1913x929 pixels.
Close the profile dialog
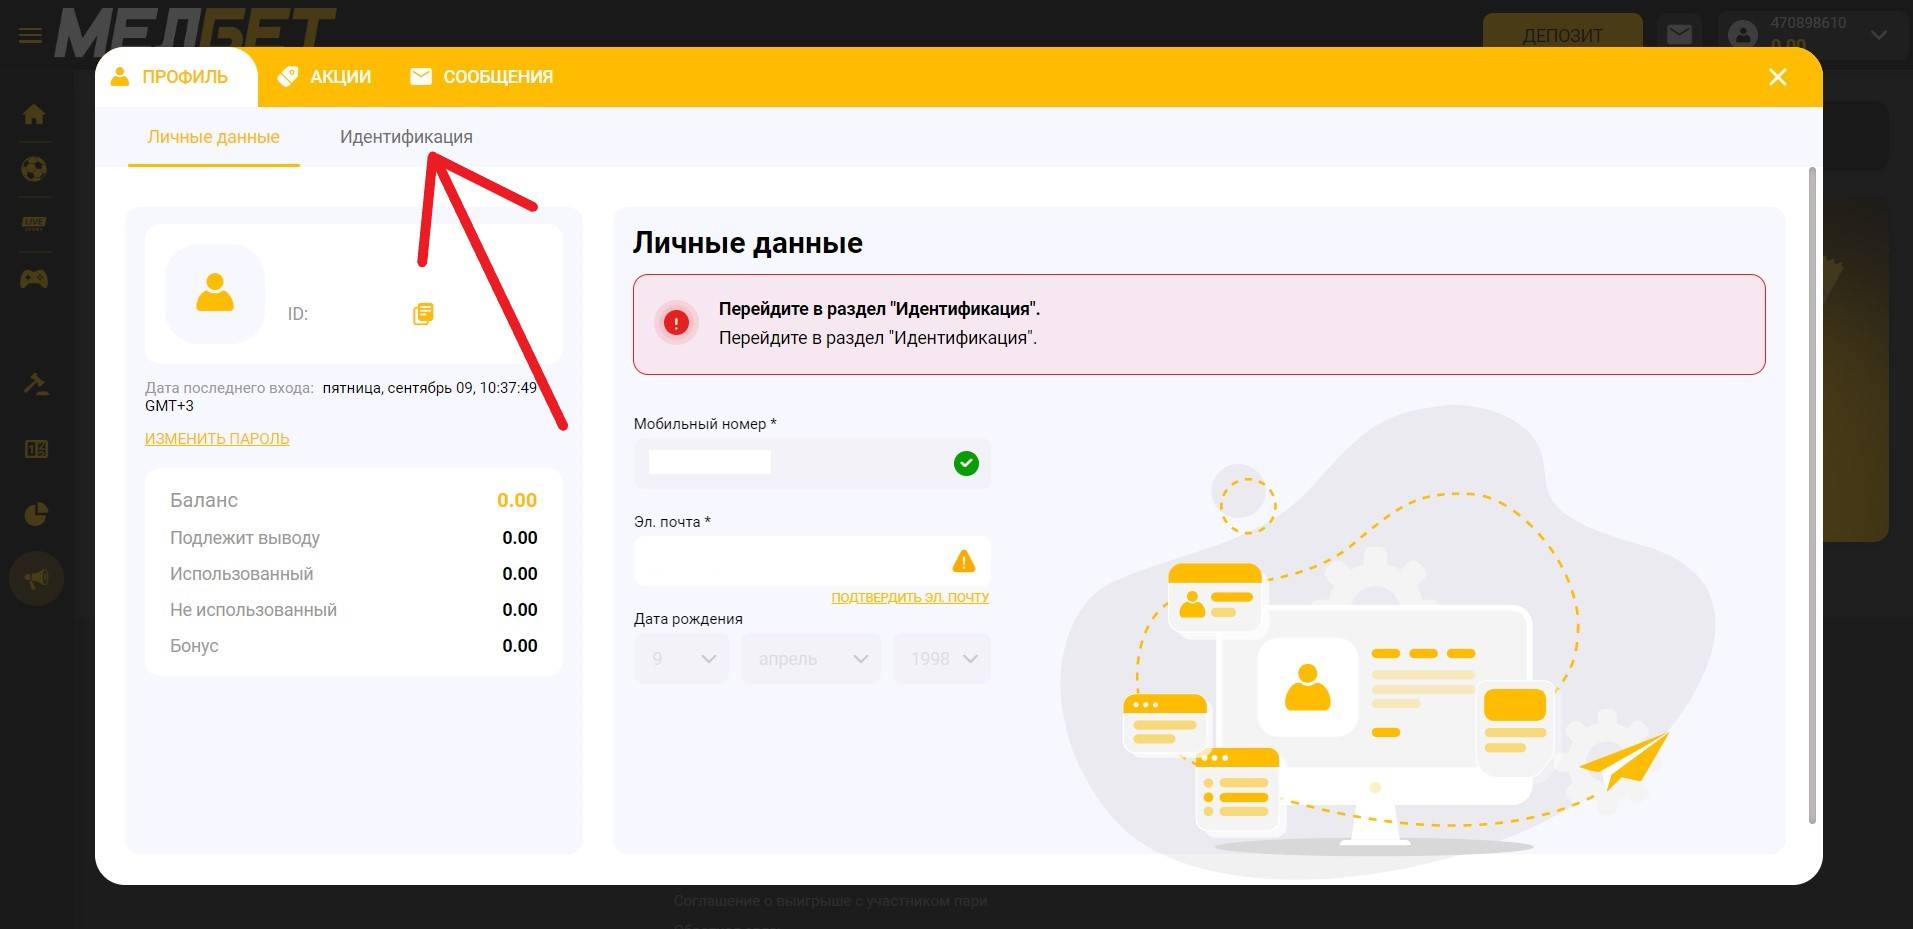[1777, 77]
